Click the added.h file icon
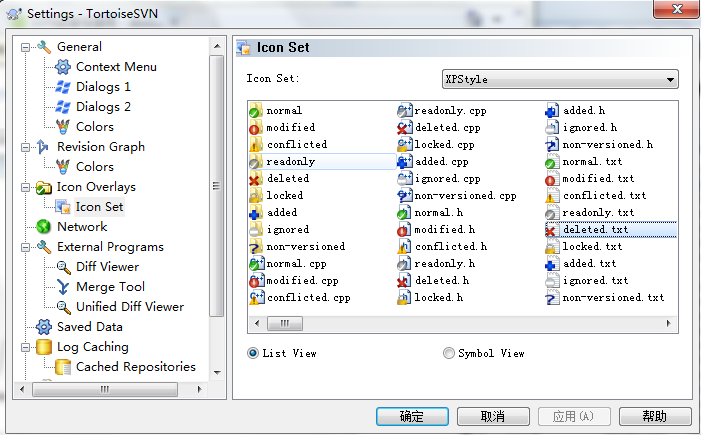This screenshot has width=701, height=435. point(552,110)
